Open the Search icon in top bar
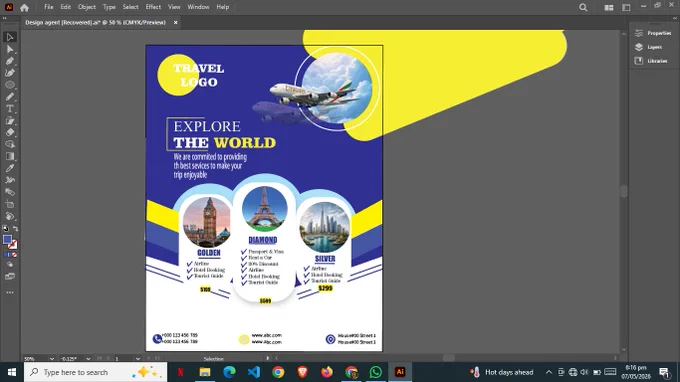 [x=583, y=7]
